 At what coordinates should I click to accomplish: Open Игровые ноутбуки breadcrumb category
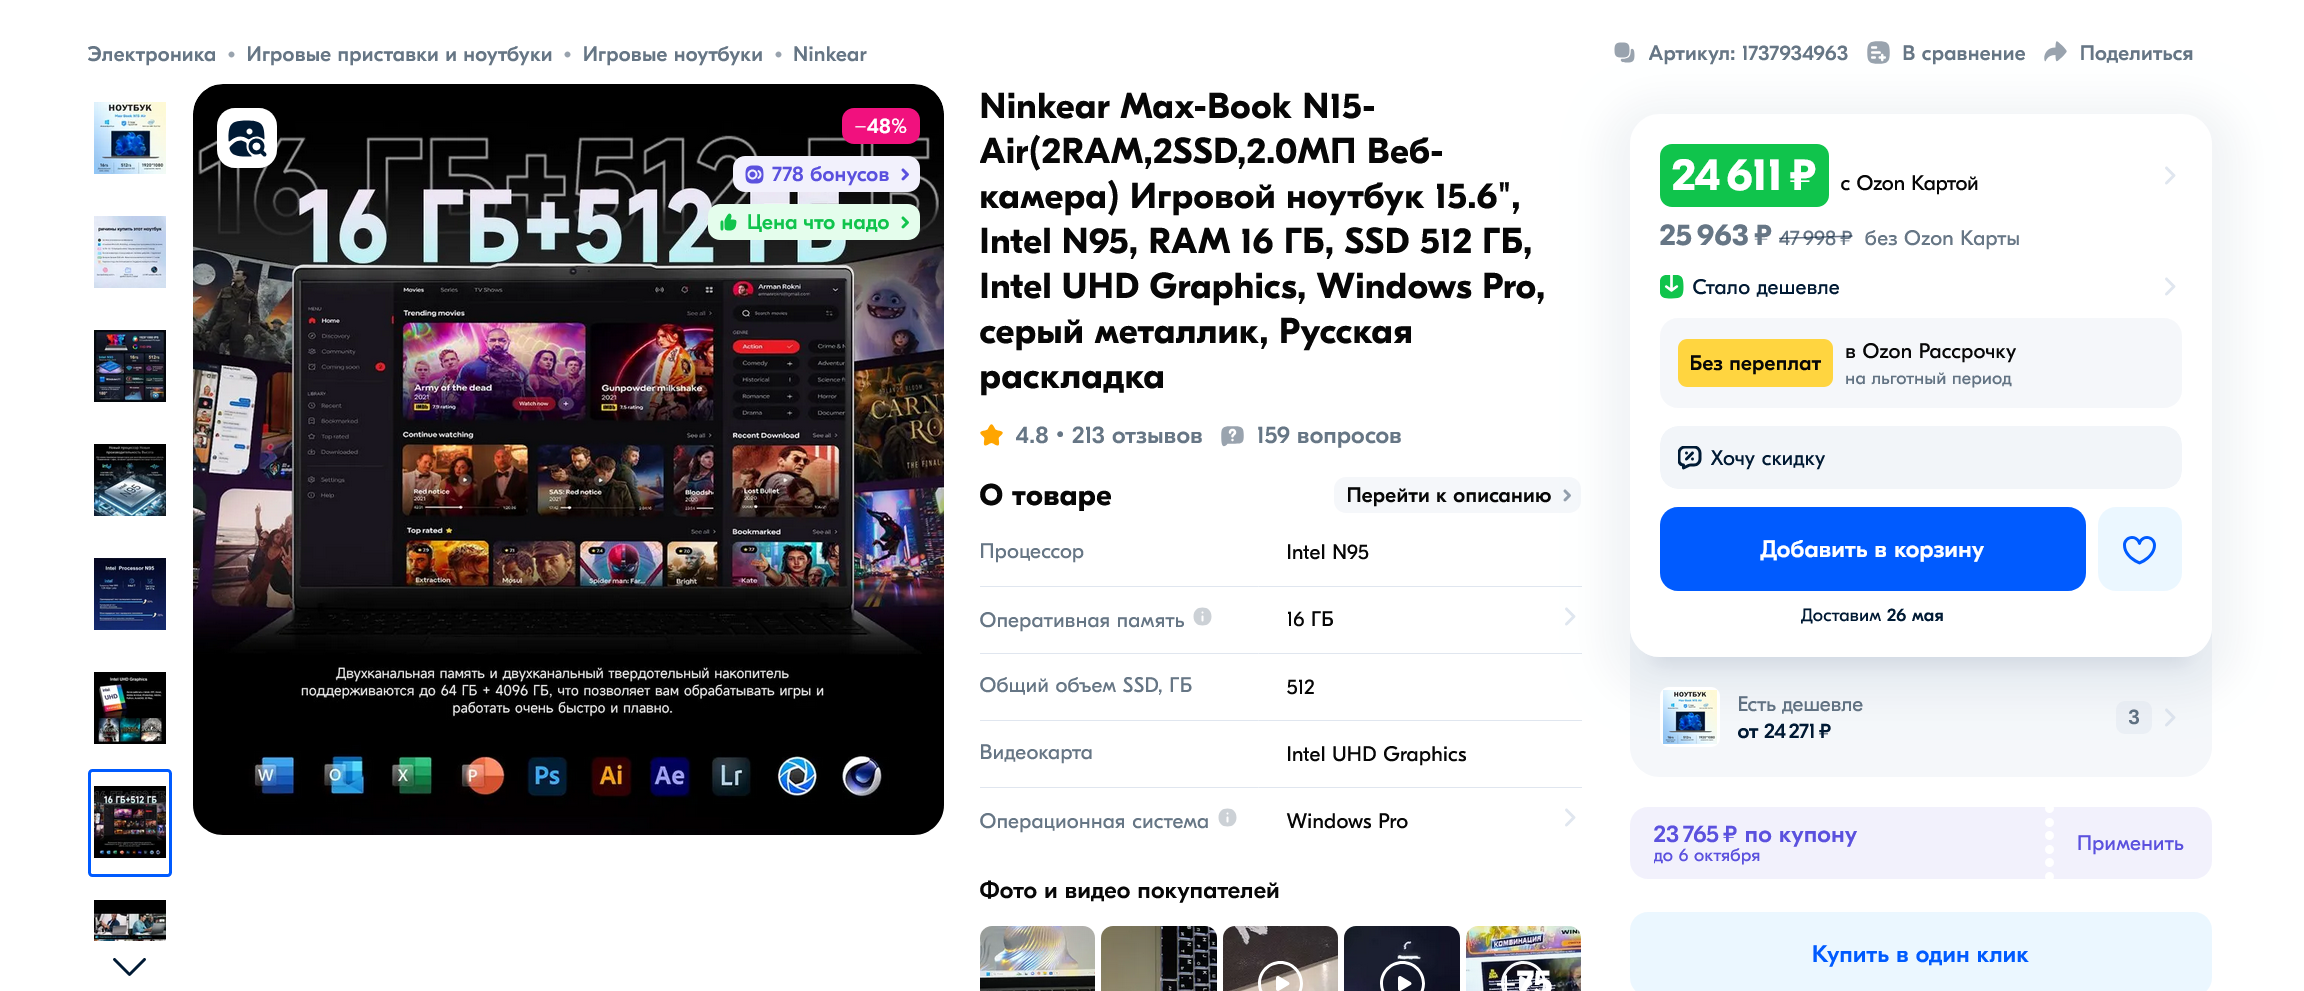pos(673,54)
